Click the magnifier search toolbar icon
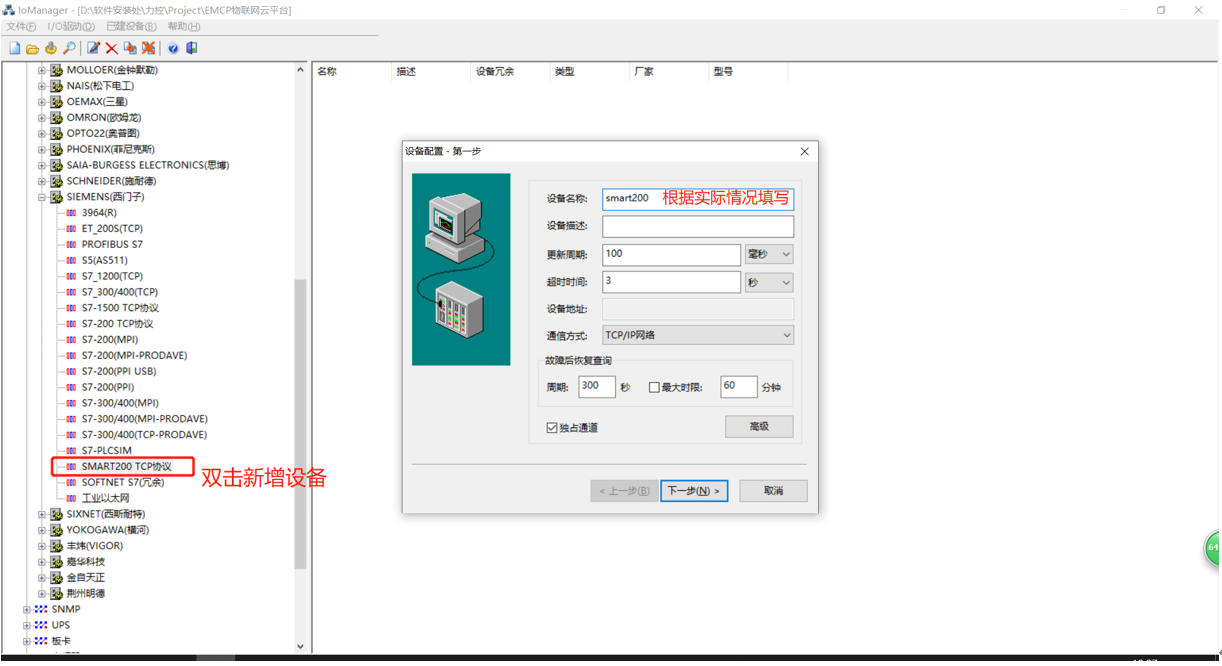This screenshot has width=1222, height=666. tap(69, 47)
